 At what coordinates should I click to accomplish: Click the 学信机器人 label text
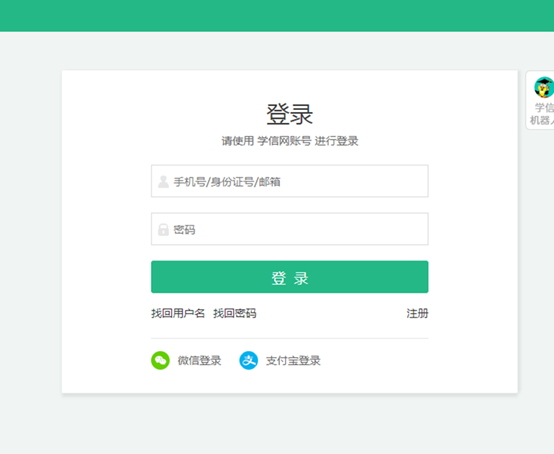click(x=542, y=114)
